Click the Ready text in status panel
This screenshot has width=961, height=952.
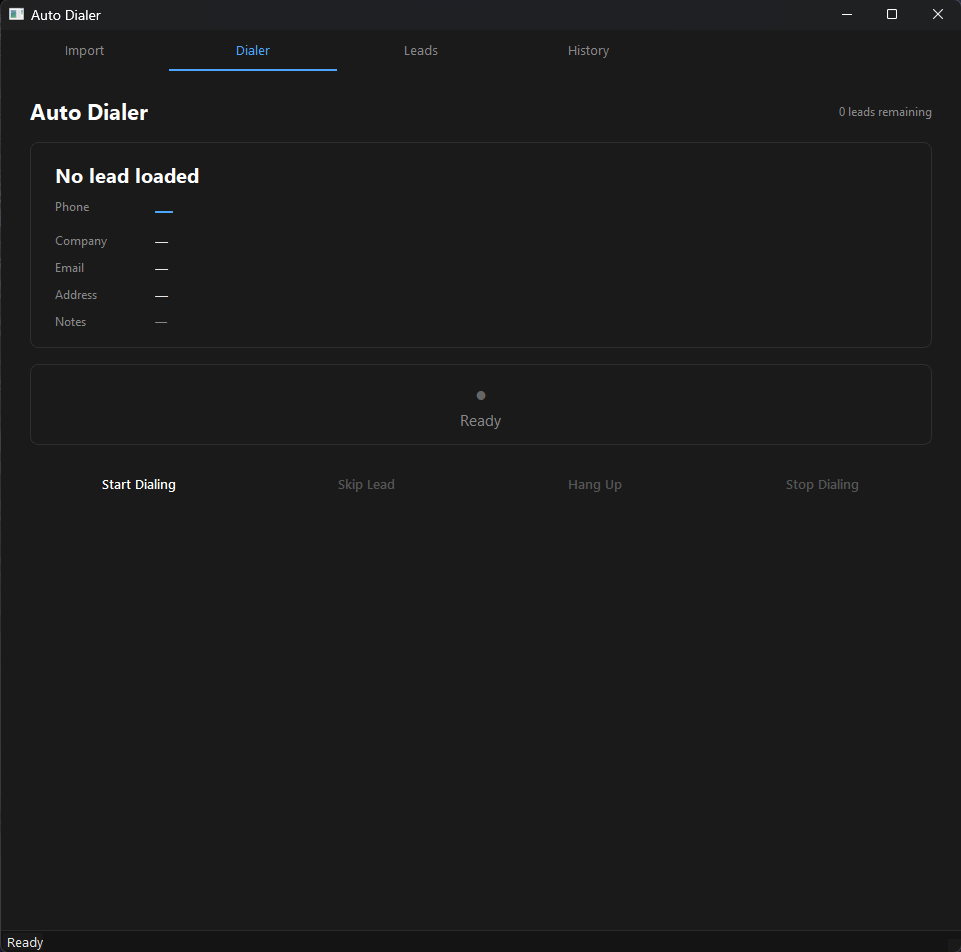coord(480,421)
